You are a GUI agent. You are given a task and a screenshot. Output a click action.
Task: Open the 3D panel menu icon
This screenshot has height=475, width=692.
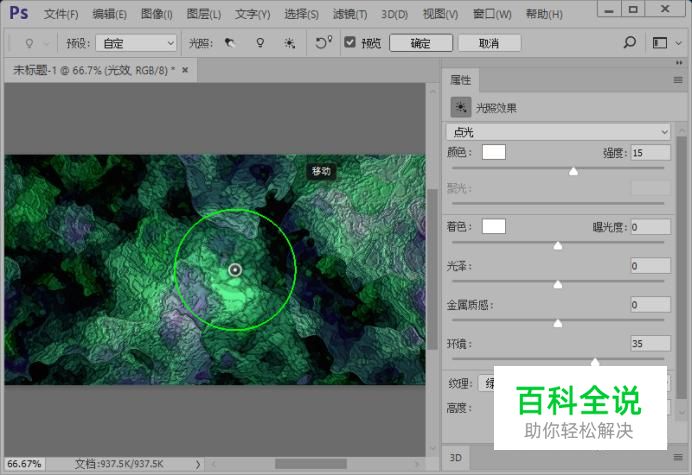[678, 457]
